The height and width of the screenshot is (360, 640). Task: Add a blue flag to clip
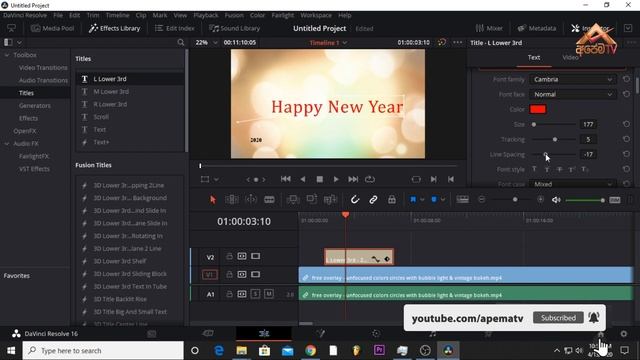413,200
